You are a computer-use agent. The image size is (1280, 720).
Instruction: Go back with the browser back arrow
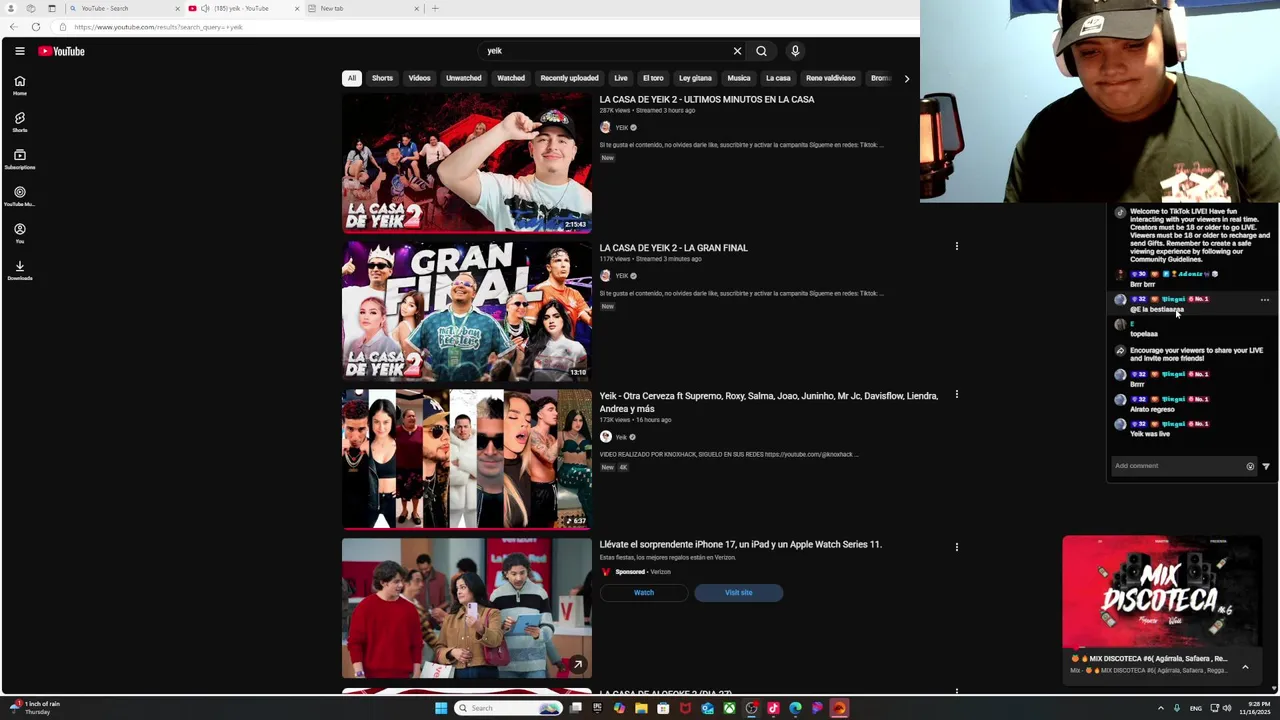click(13, 27)
